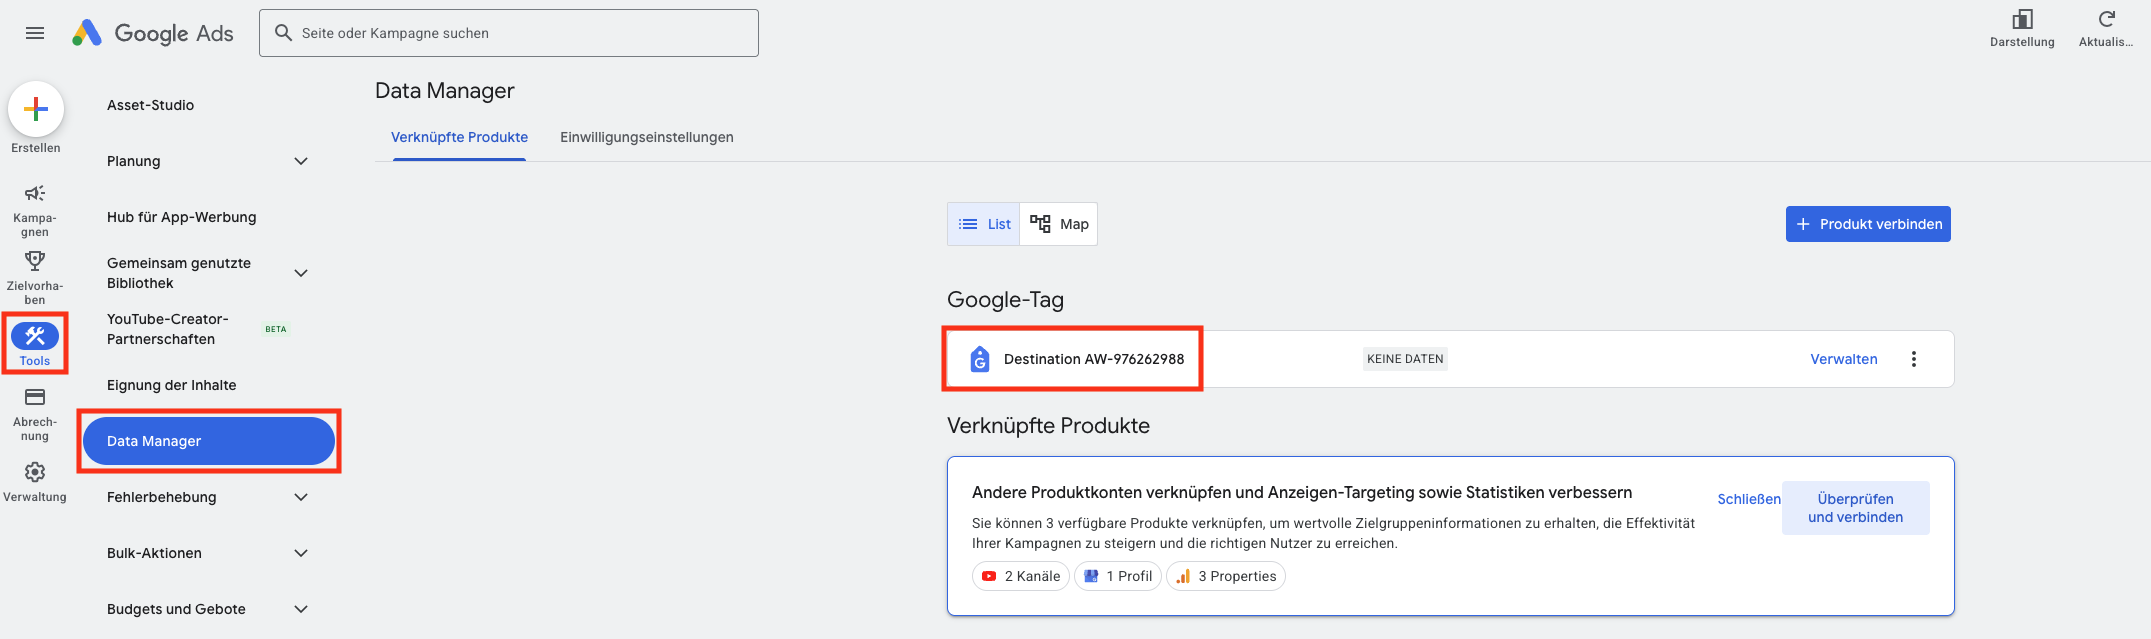Viewport: 2151px width, 639px height.
Task: Click the Google-Tag heading
Action: [x=1005, y=300]
